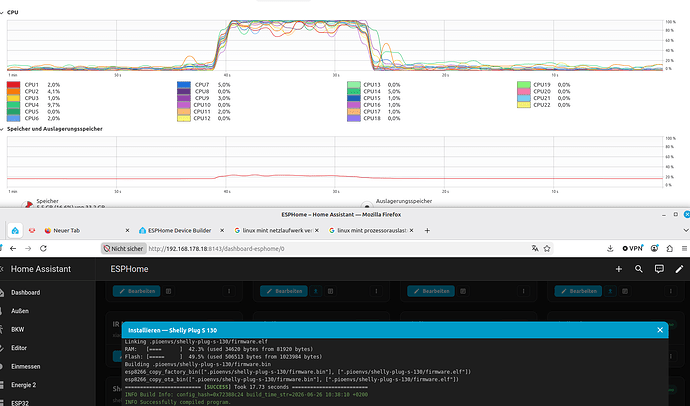Click the translate page icon in address bar
The width and height of the screenshot is (690, 406).
click(535, 249)
